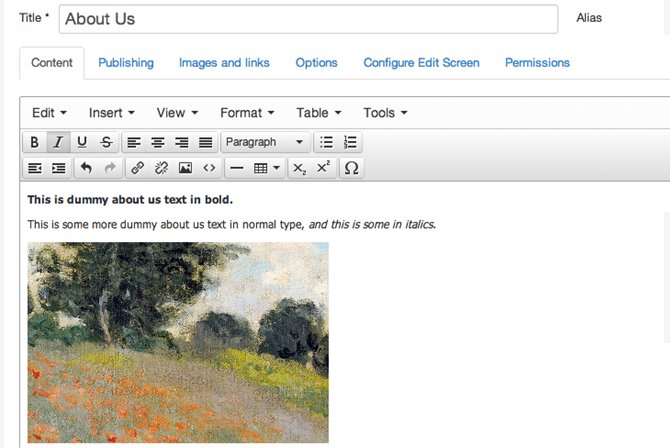The image size is (670, 448).
Task: Open the Configure Edit Screen tab
Action: [422, 63]
